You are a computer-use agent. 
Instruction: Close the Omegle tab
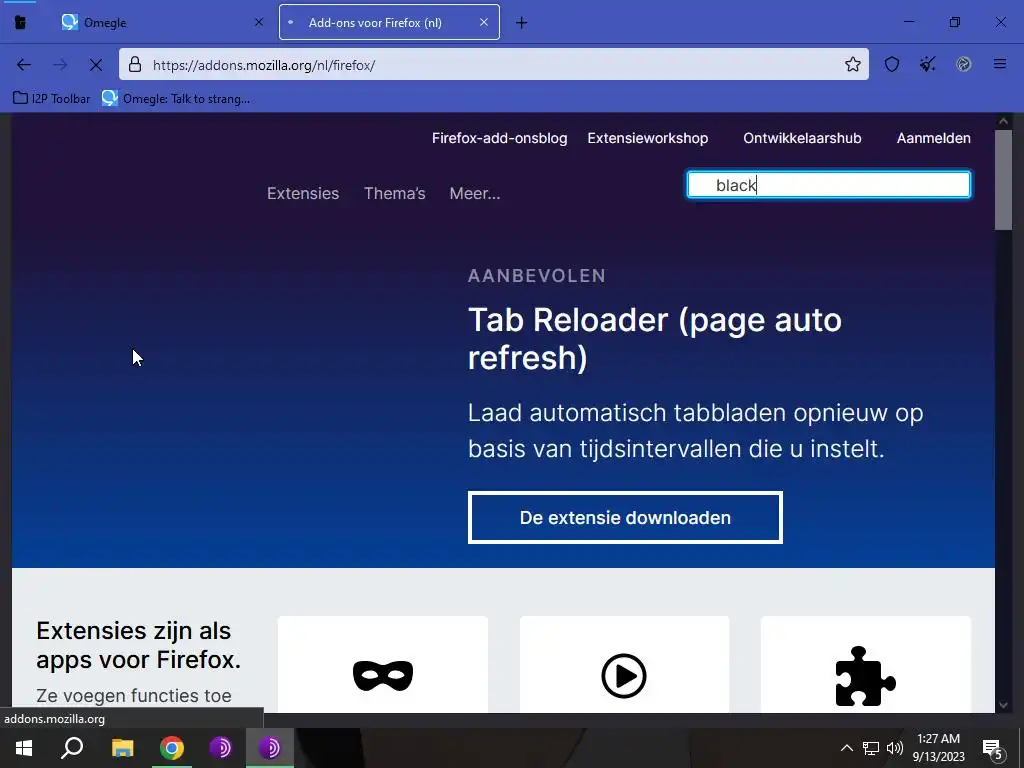pos(259,22)
